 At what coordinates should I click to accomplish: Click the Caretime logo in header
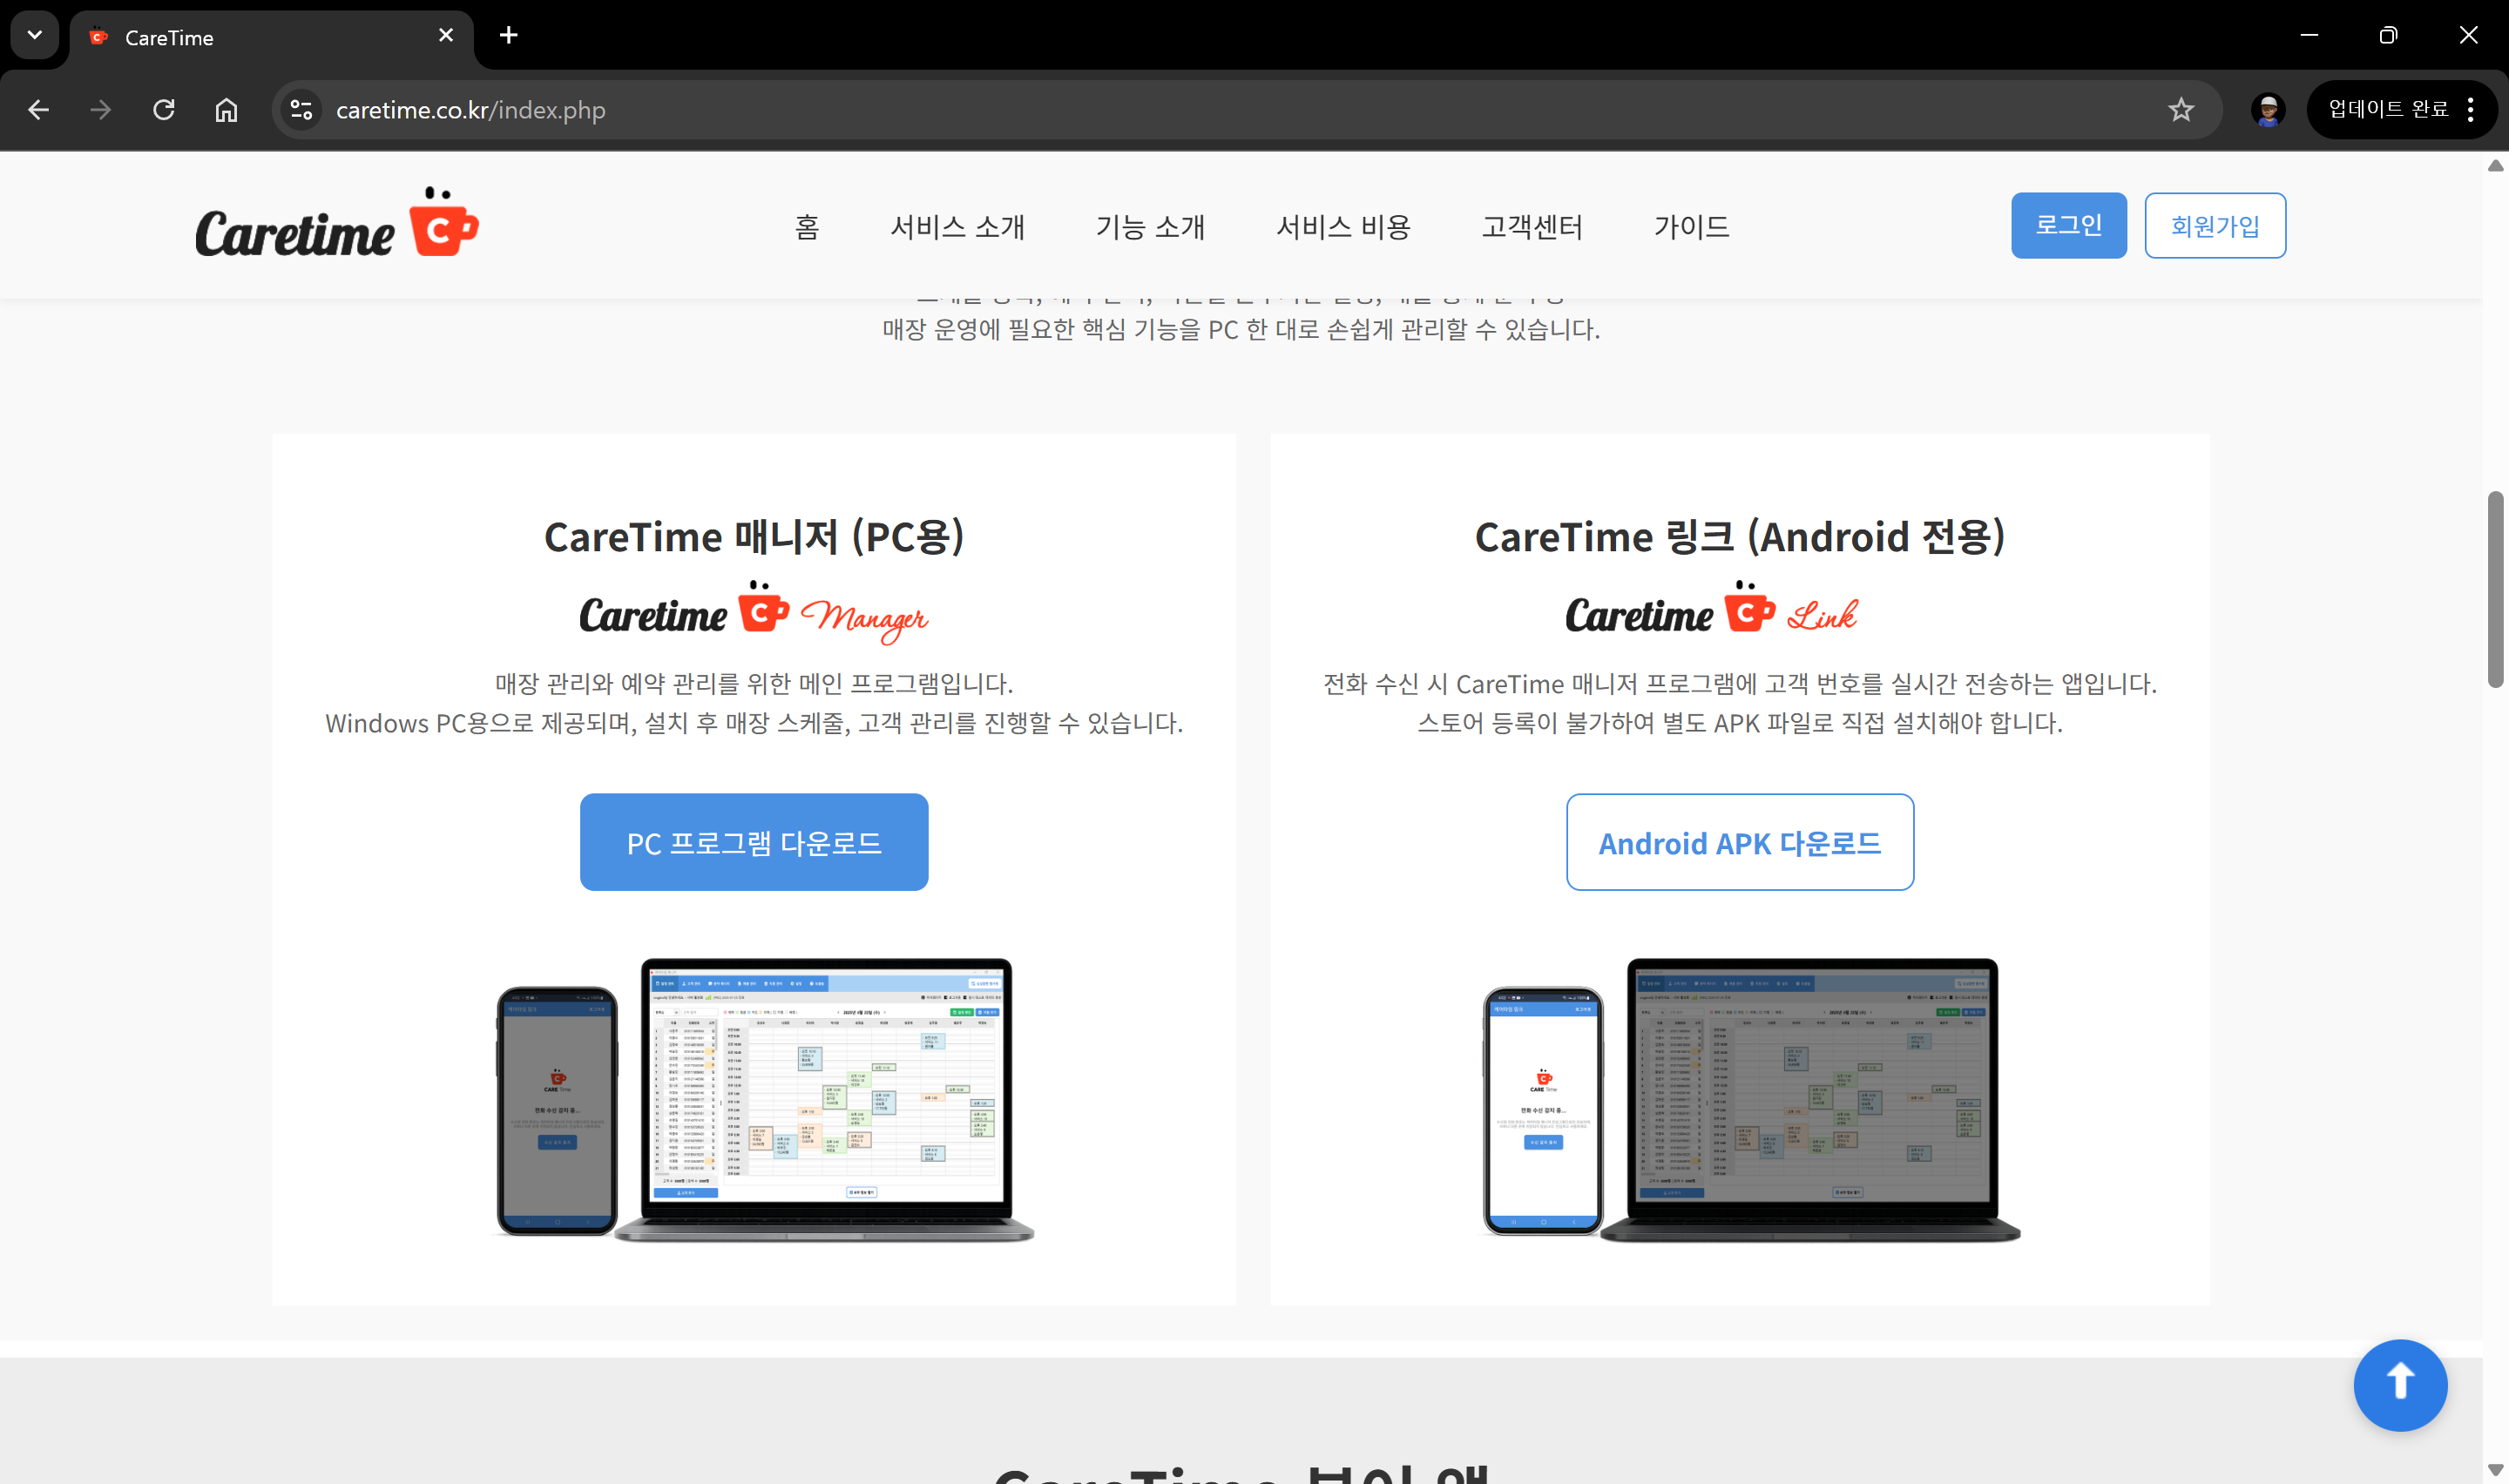click(336, 225)
